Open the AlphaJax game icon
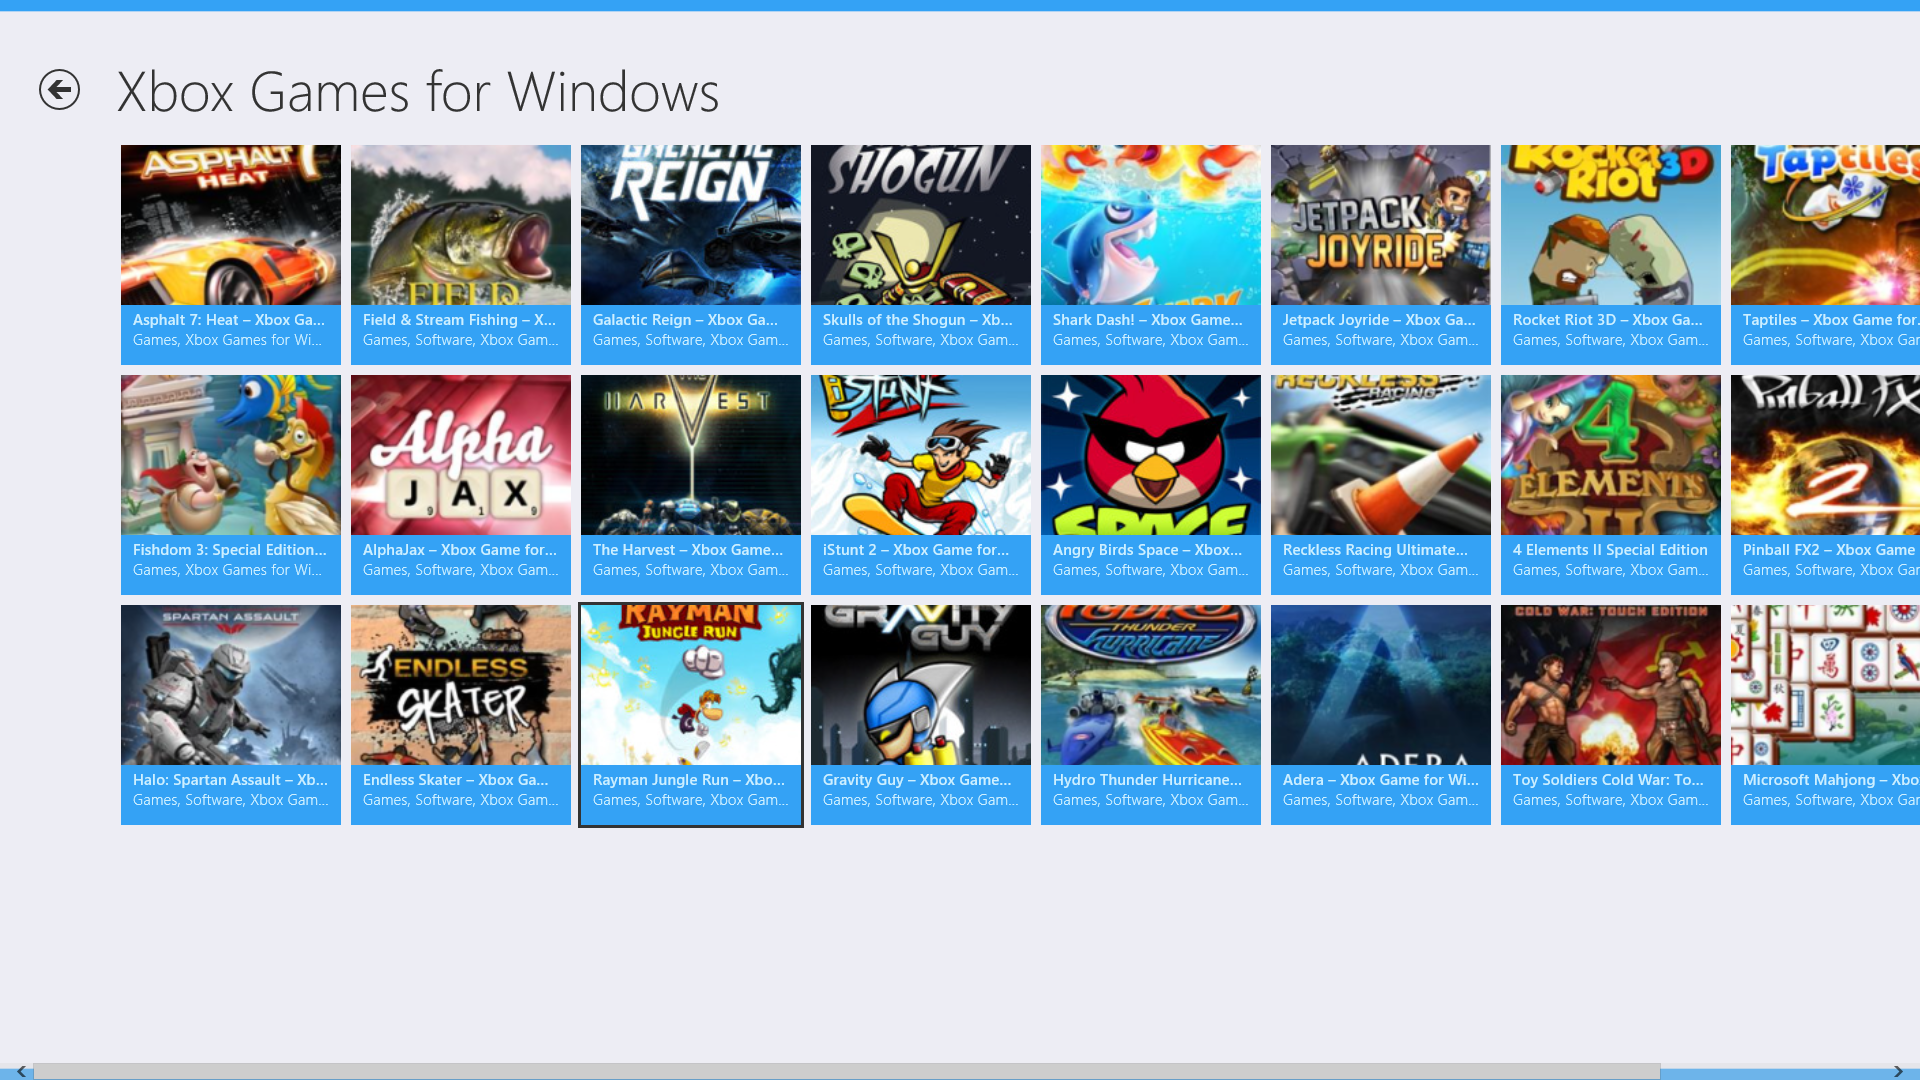This screenshot has width=1920, height=1080. tap(460, 456)
